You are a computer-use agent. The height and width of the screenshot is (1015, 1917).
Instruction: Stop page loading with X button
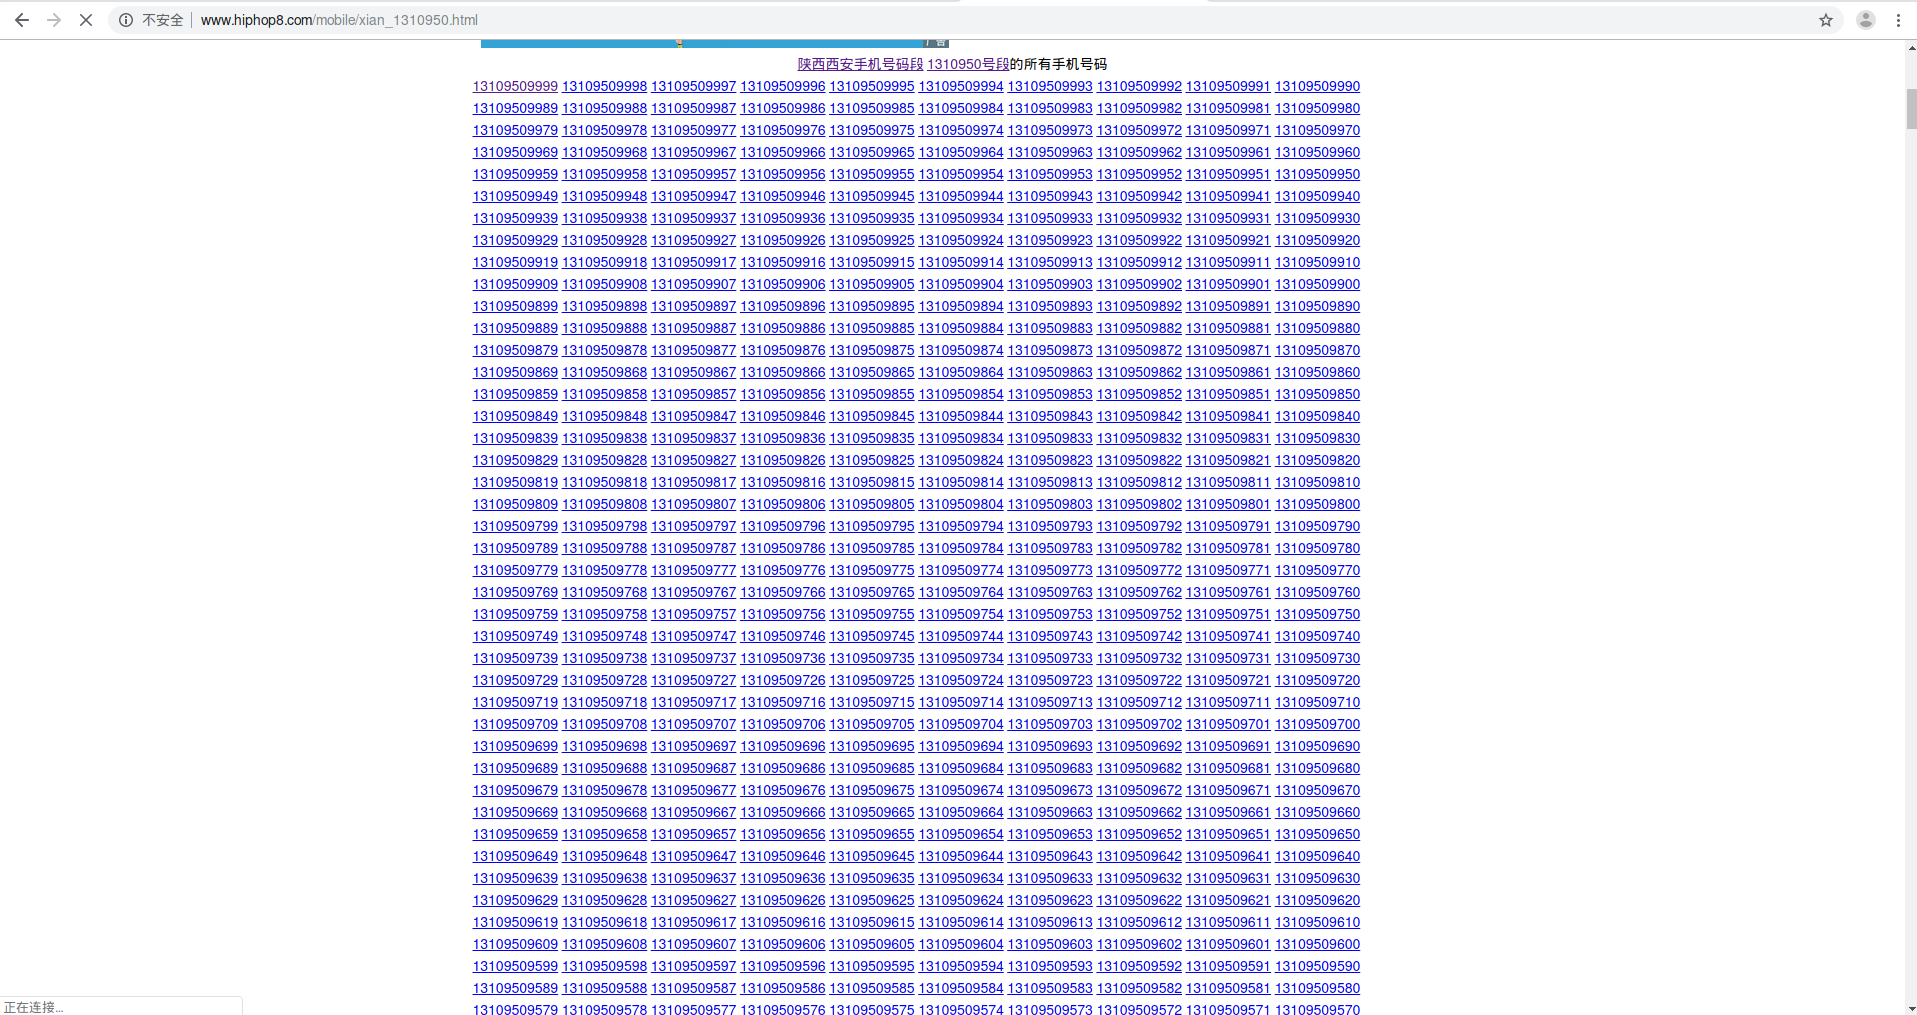pos(86,20)
